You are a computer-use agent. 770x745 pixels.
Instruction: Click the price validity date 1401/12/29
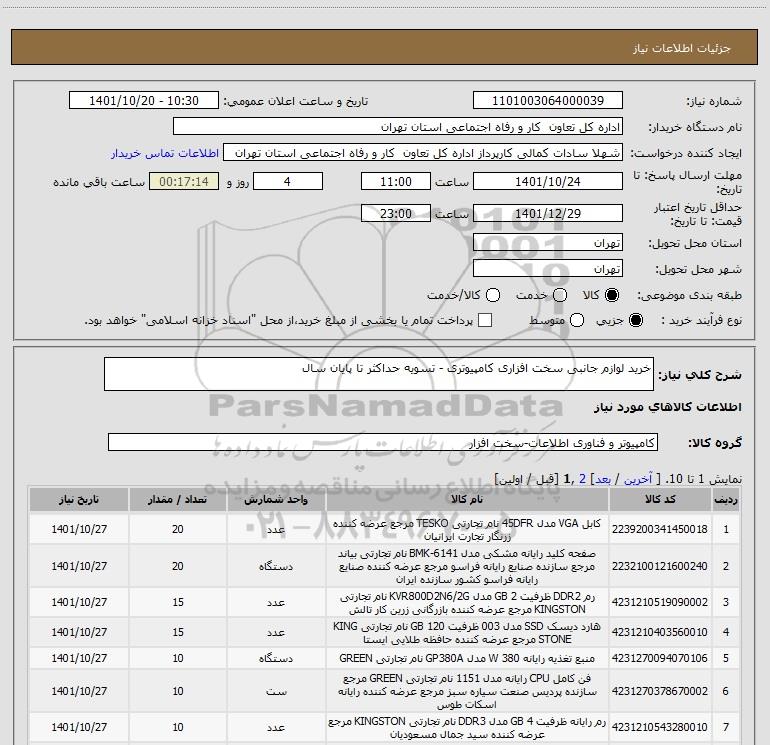pyautogui.click(x=548, y=214)
